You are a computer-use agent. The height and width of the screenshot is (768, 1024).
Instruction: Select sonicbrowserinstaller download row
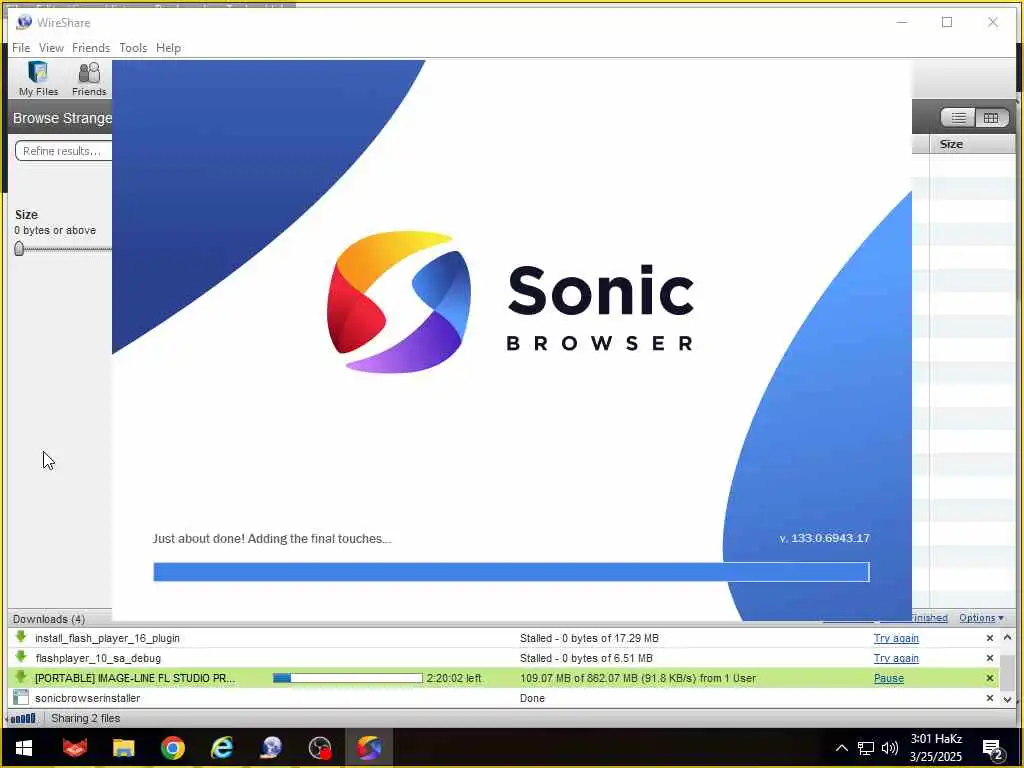coord(503,698)
